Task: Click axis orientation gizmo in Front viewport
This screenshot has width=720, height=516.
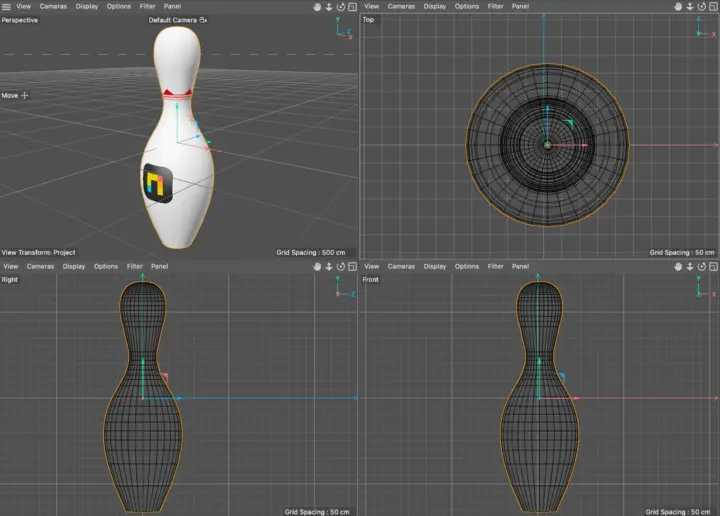Action: [x=705, y=287]
